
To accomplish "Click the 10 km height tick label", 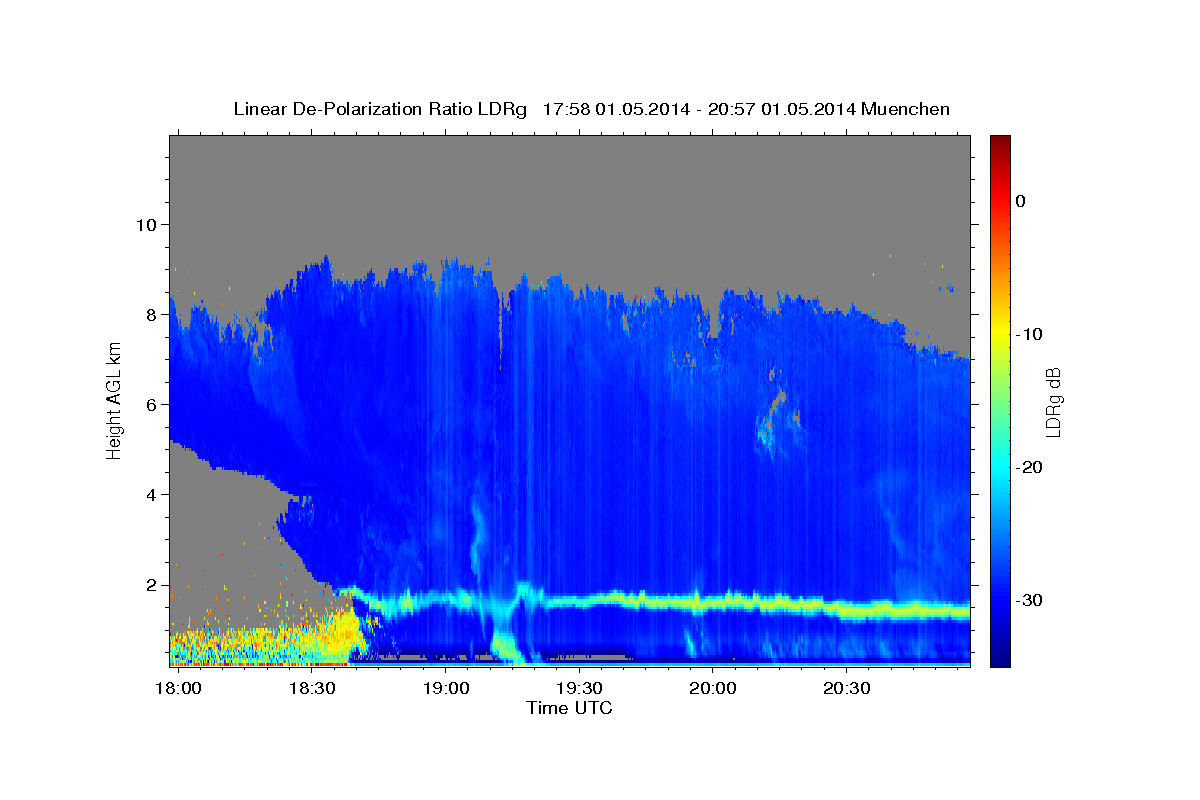I will [145, 224].
